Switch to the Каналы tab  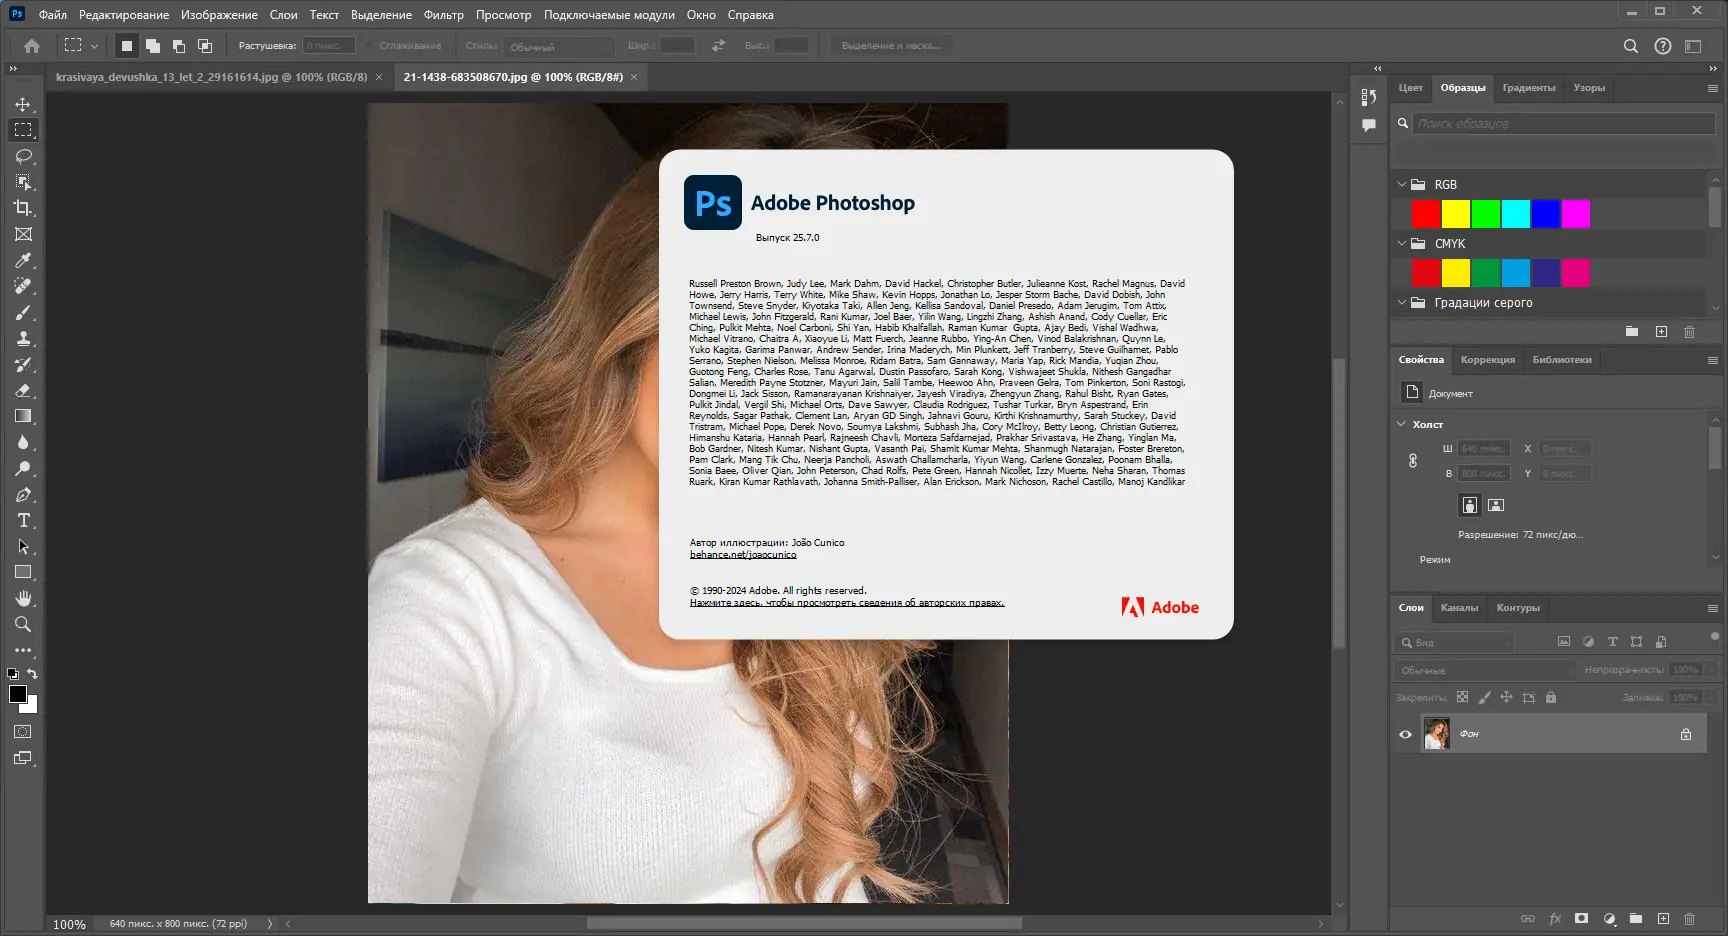tap(1459, 608)
